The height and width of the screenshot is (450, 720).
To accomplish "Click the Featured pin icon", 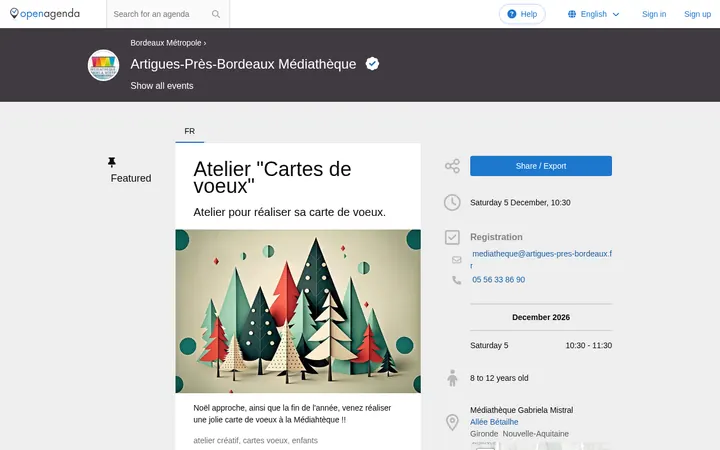I will click(112, 162).
